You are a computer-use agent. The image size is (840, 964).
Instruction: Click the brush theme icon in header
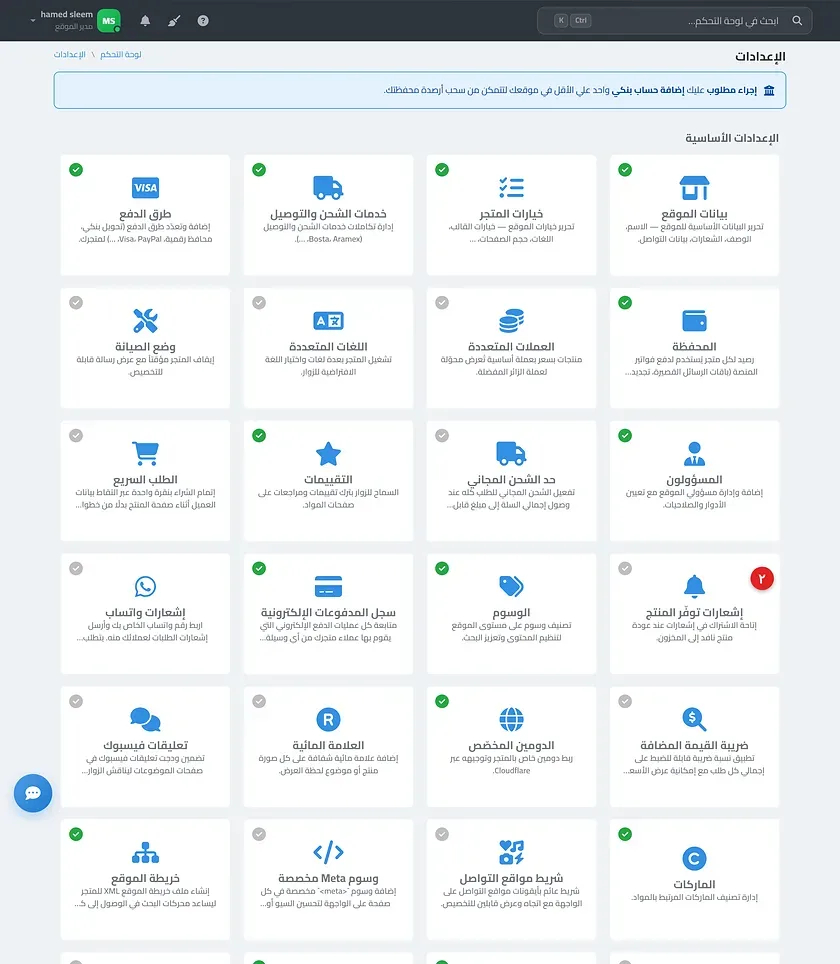(x=174, y=21)
